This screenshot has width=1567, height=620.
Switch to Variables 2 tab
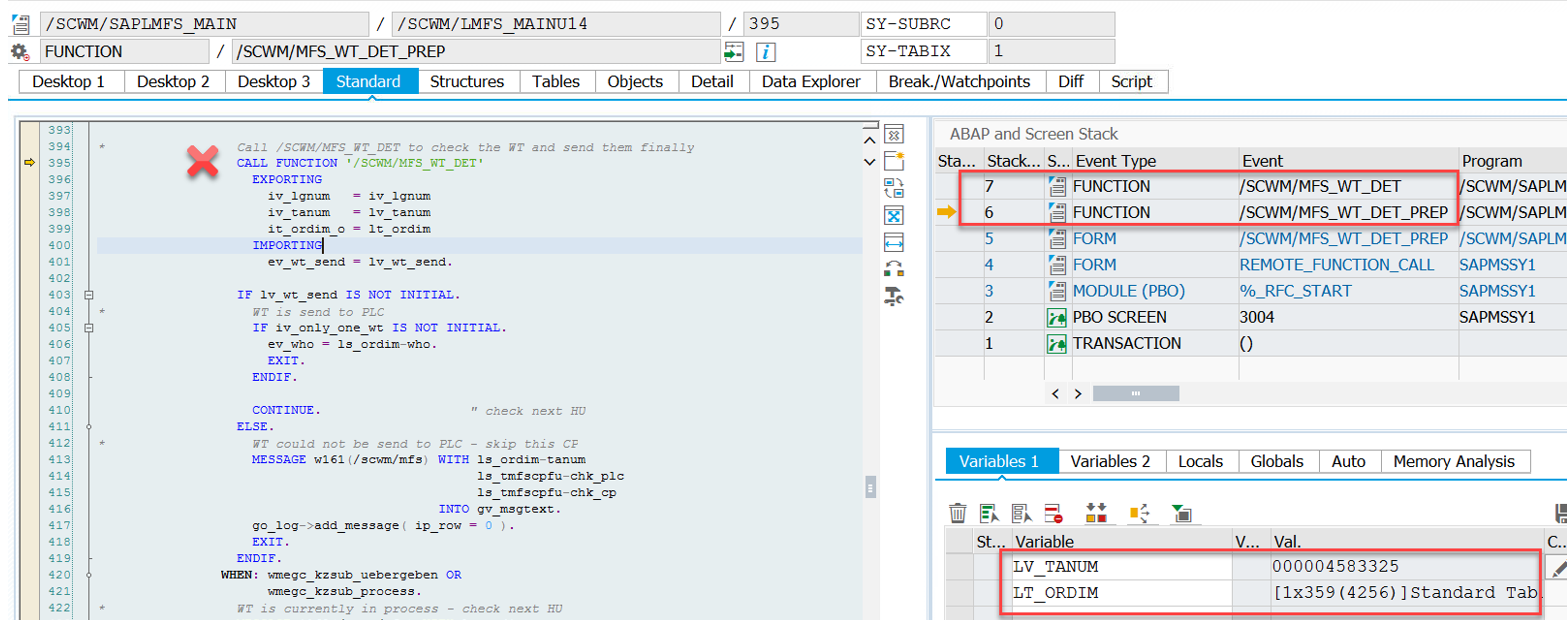(x=1110, y=461)
